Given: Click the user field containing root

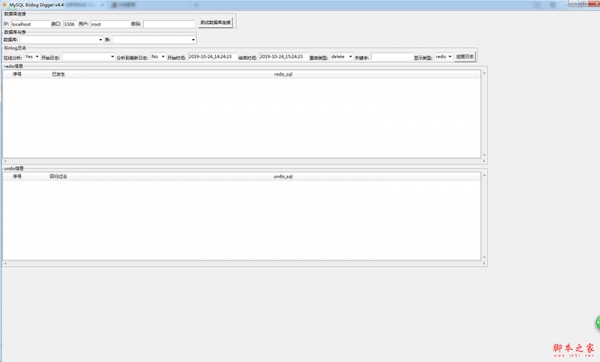Looking at the screenshot, I should 110,24.
